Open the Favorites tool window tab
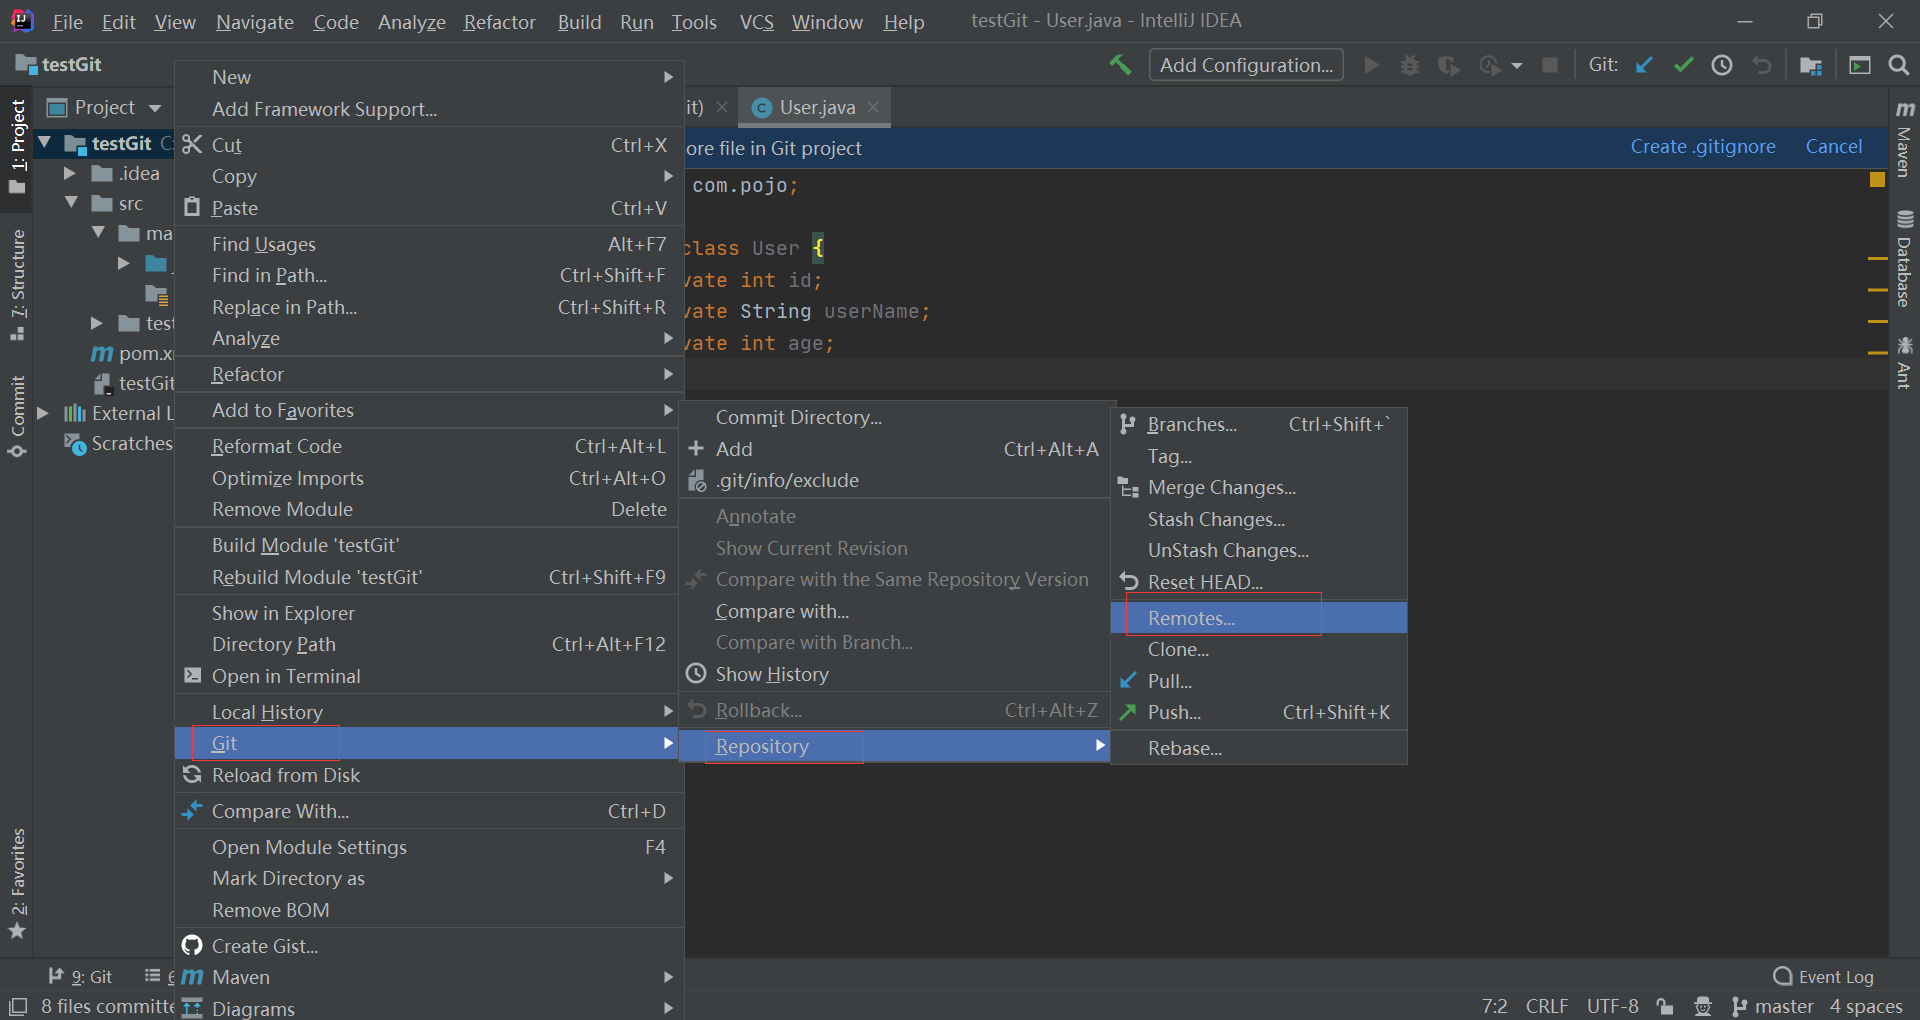1920x1020 pixels. (17, 884)
